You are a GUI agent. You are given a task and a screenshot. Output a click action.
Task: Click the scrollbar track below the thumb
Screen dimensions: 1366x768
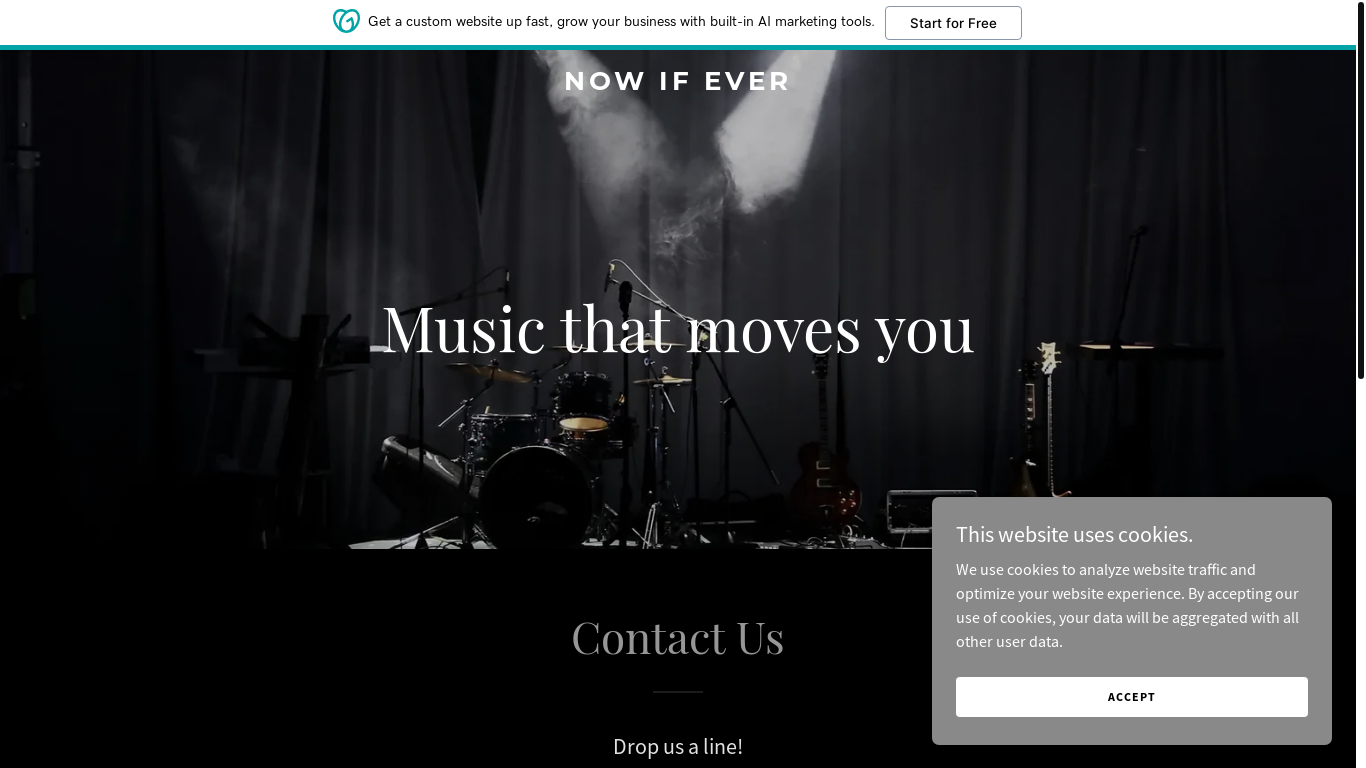click(1360, 570)
